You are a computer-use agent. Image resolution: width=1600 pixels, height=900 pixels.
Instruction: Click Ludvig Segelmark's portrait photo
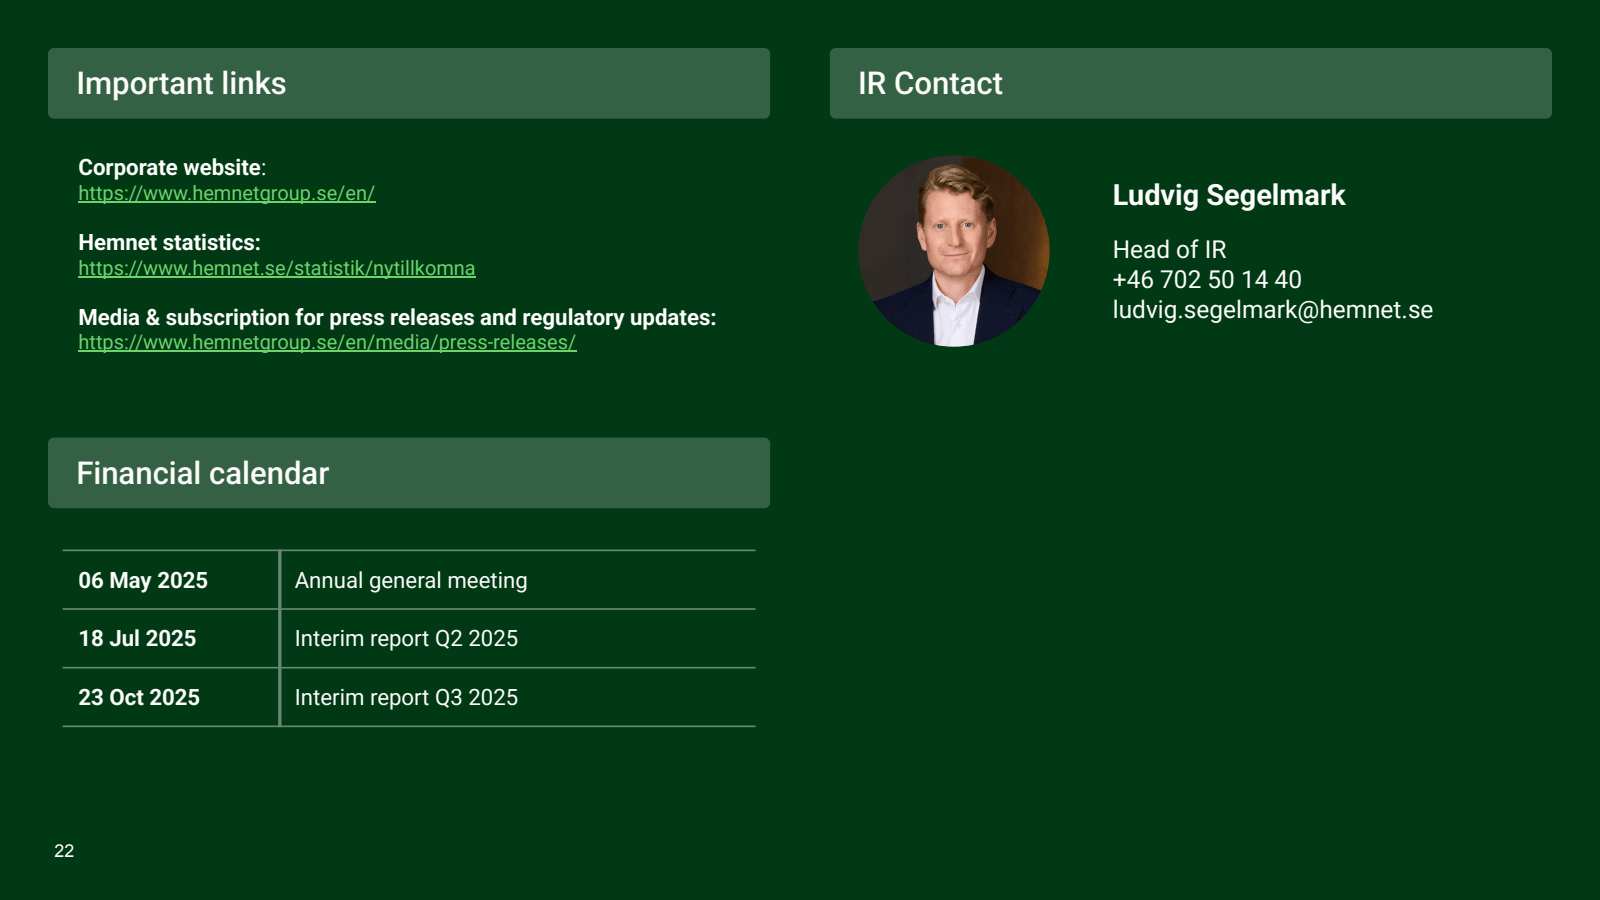point(954,251)
